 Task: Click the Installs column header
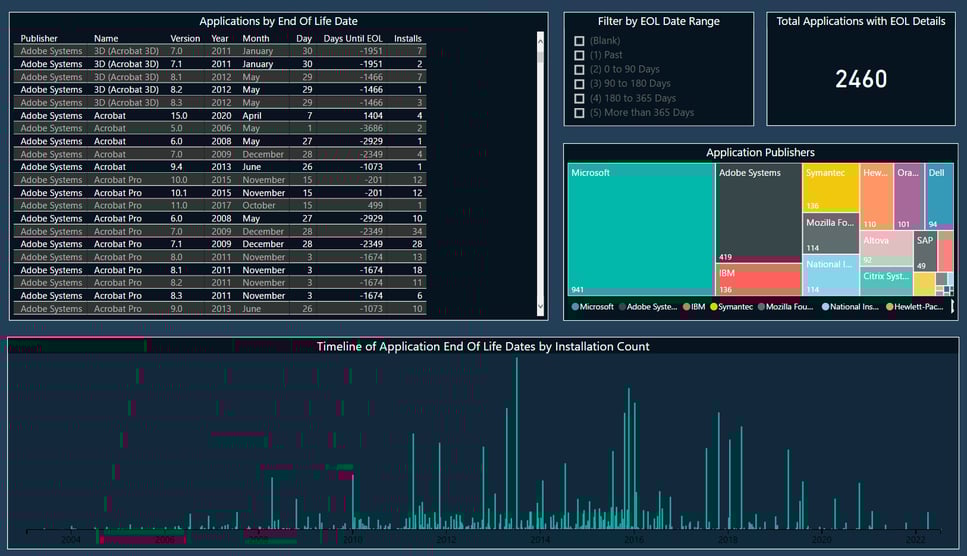408,38
